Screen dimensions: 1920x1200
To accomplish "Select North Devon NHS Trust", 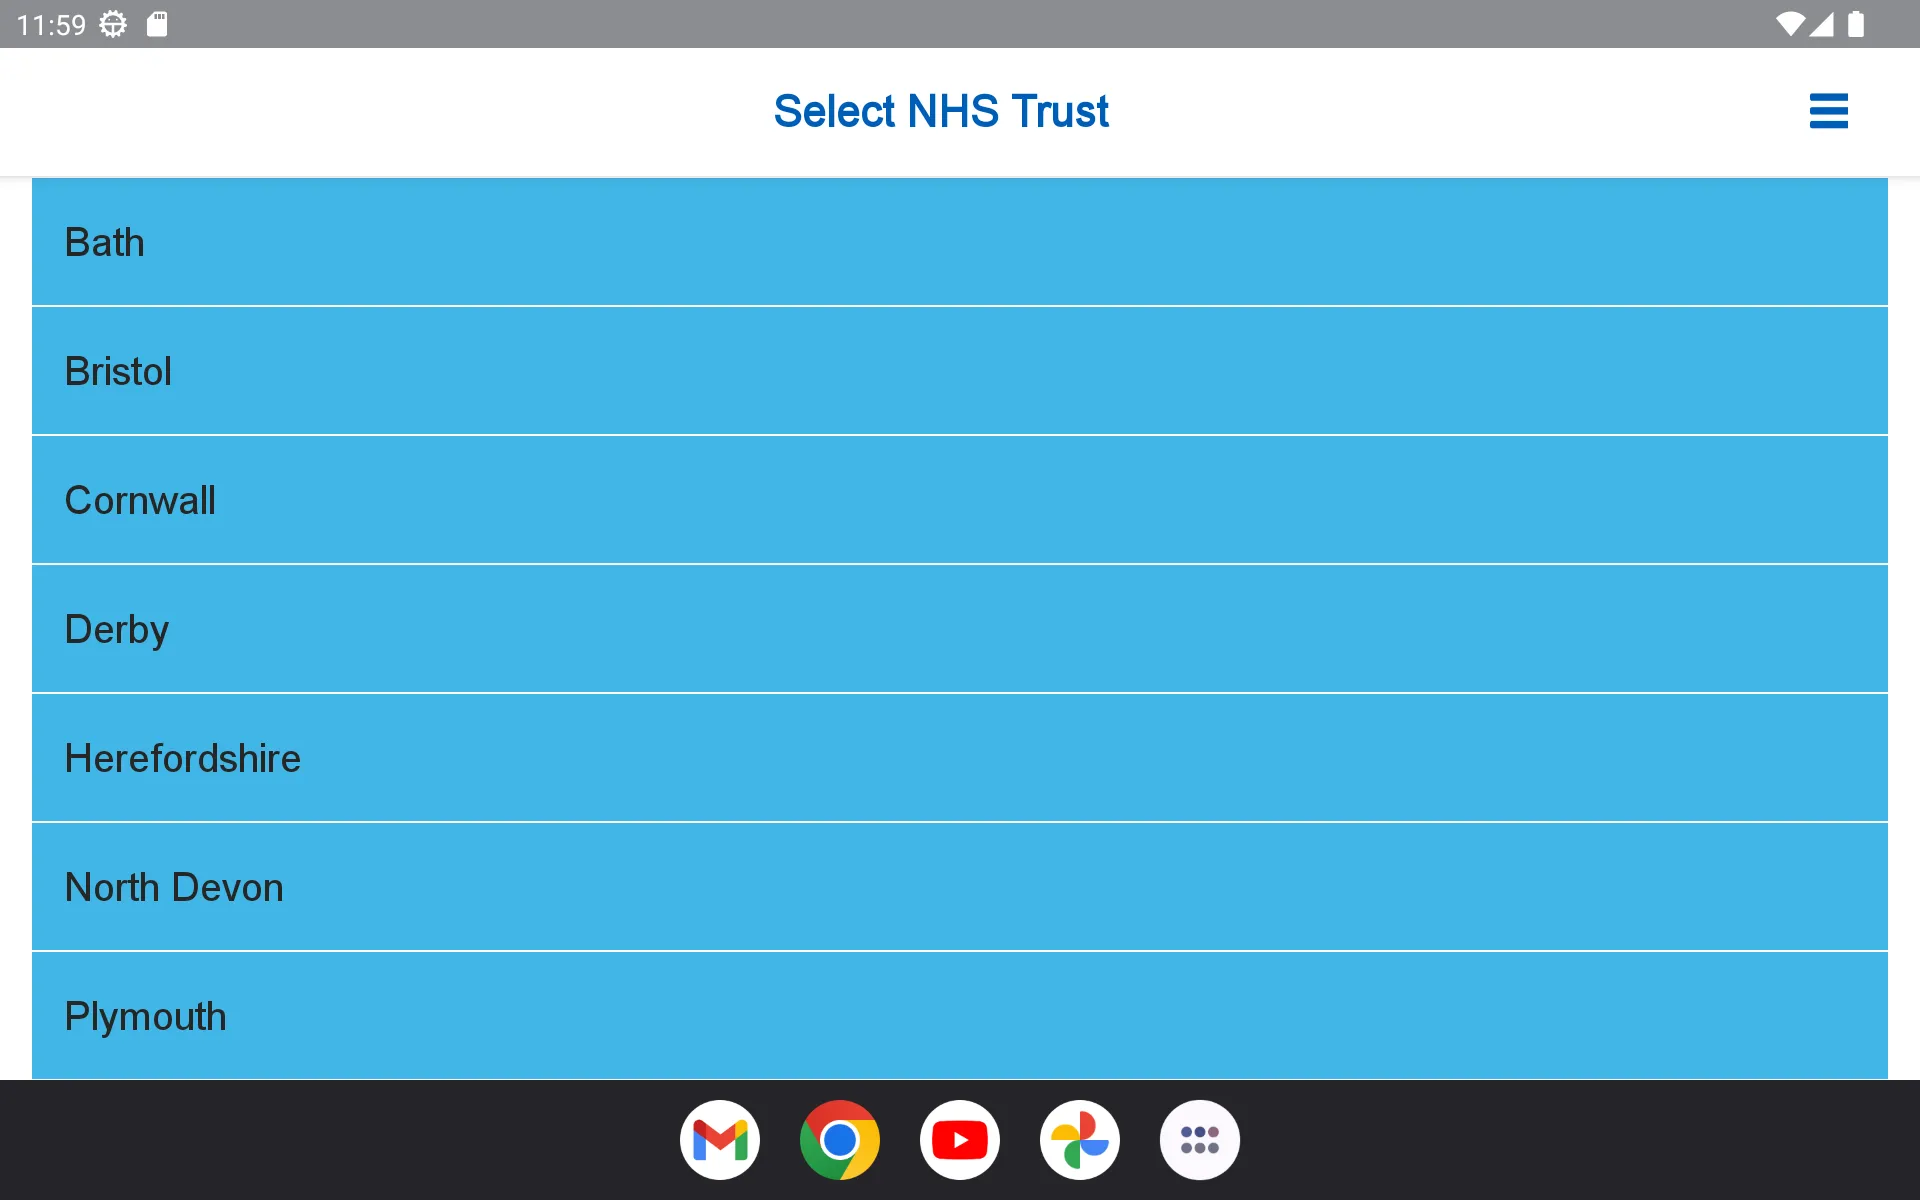I will click(959, 888).
